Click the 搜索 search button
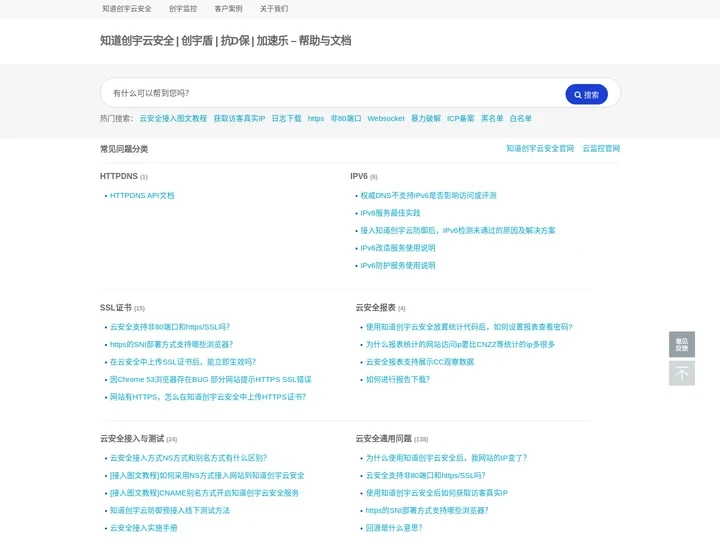This screenshot has width=720, height=540. tap(586, 95)
